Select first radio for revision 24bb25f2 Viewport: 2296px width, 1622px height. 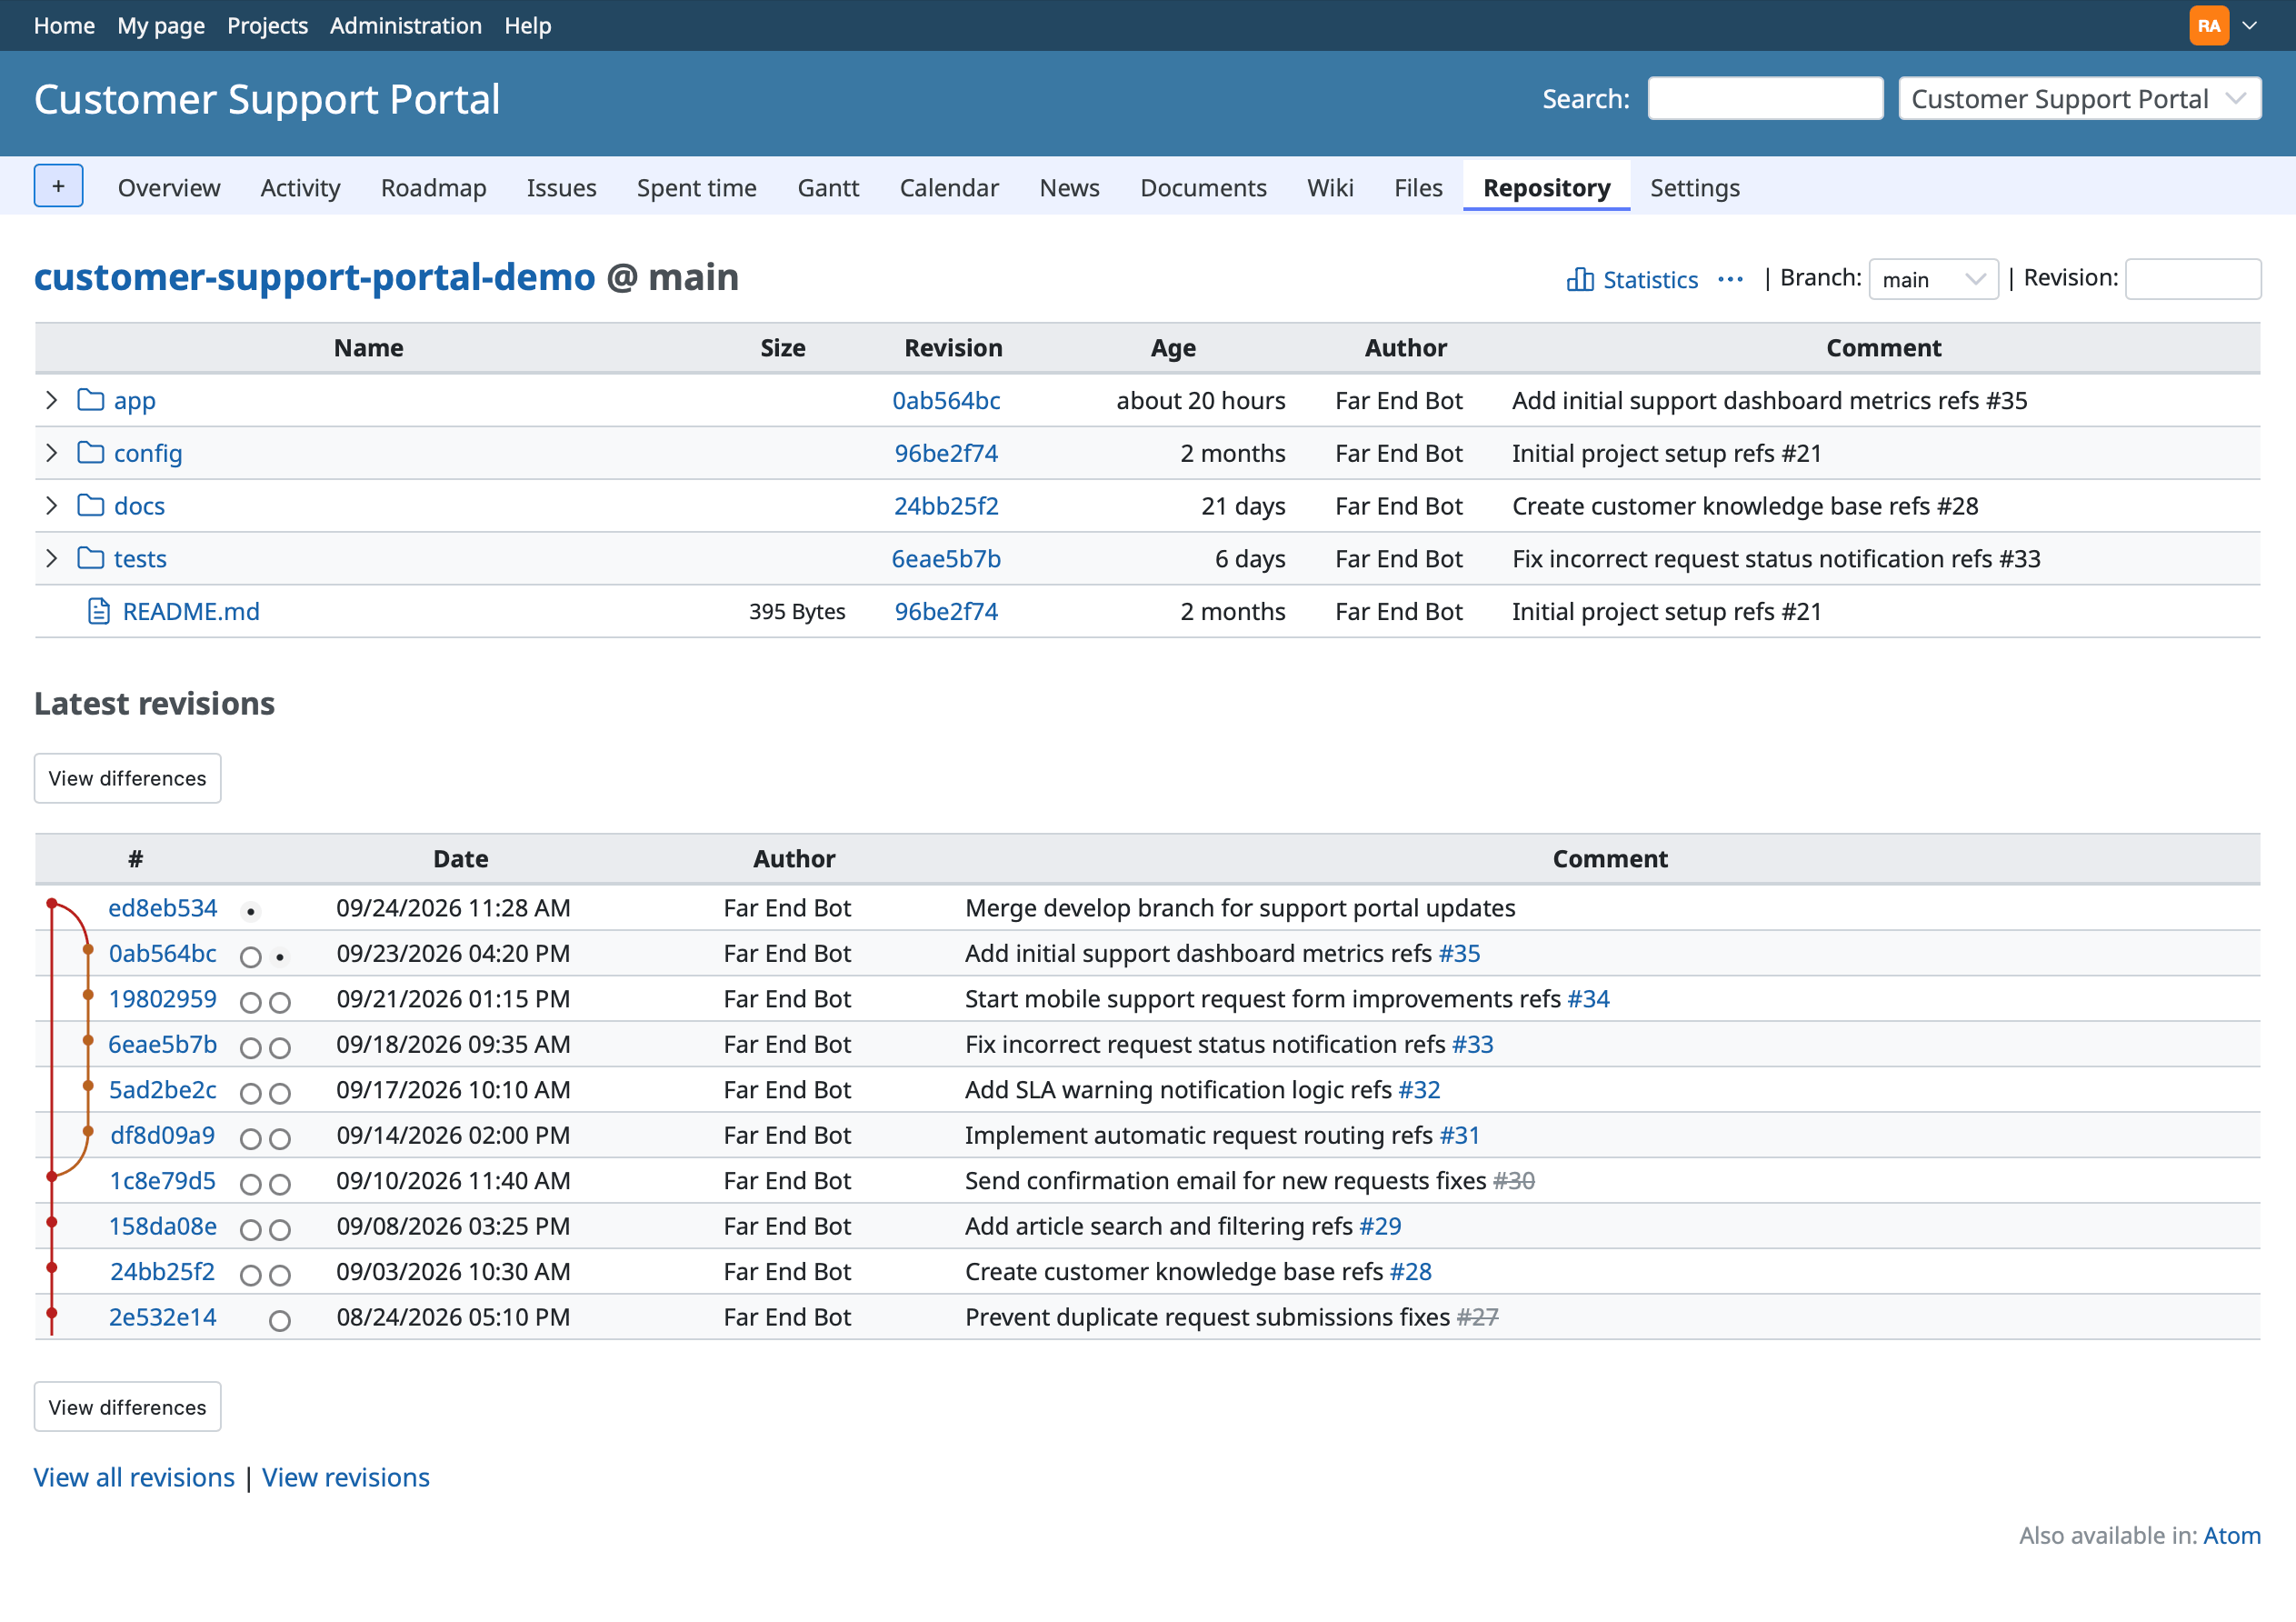(x=250, y=1275)
